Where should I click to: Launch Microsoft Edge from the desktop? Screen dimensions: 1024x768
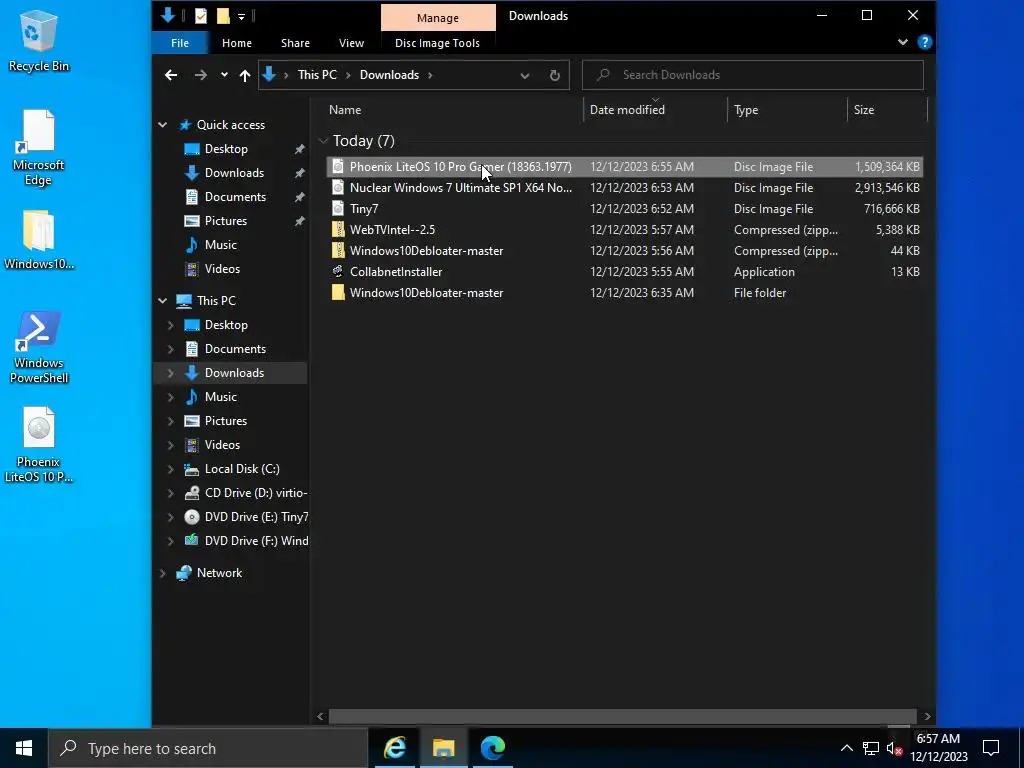(38, 148)
